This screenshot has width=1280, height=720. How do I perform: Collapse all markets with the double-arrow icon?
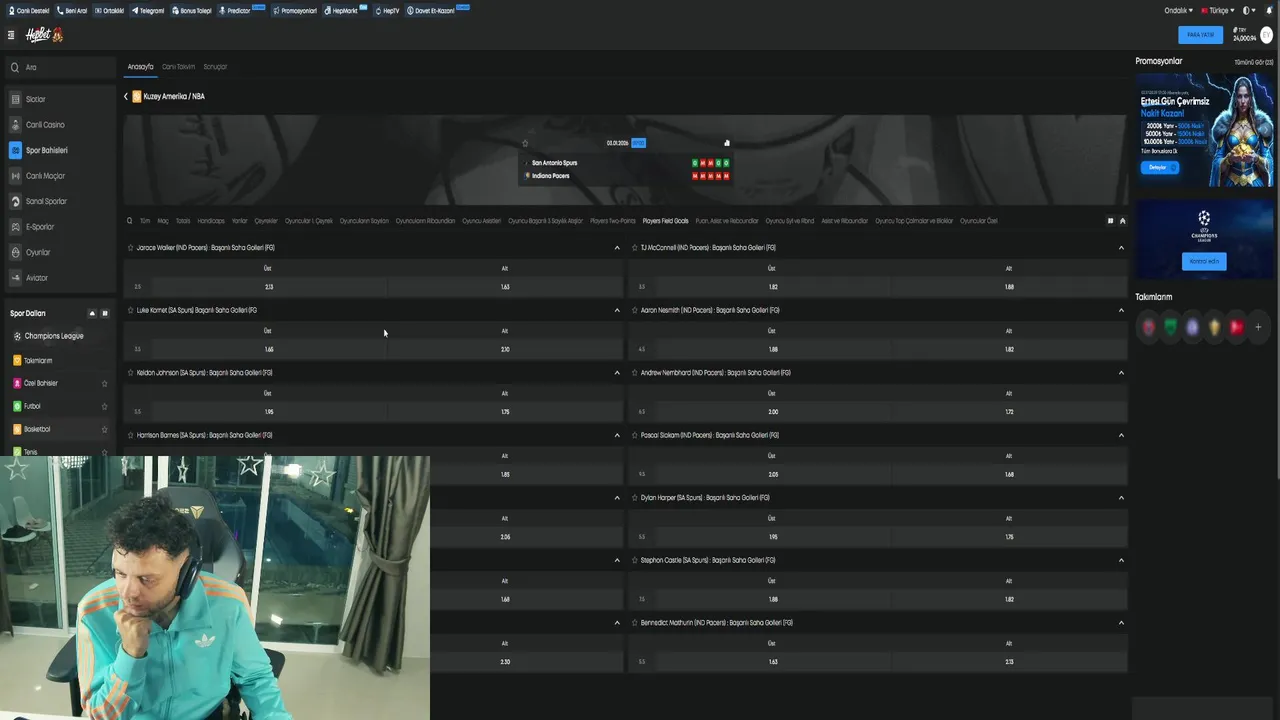pos(1122,221)
